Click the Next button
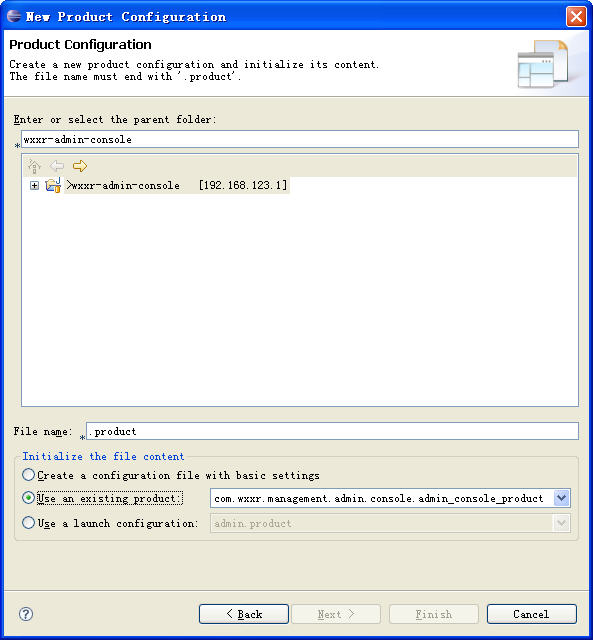 pos(336,614)
